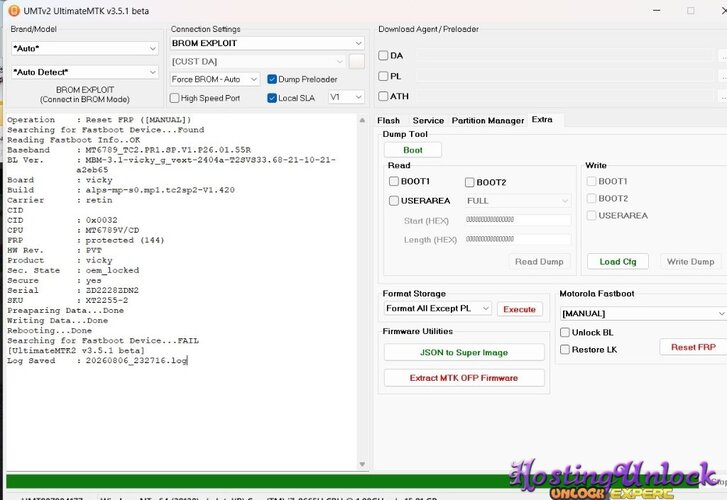This screenshot has height=500, width=727.
Task: Click the log scrollbar down arrow
Action: tap(362, 464)
